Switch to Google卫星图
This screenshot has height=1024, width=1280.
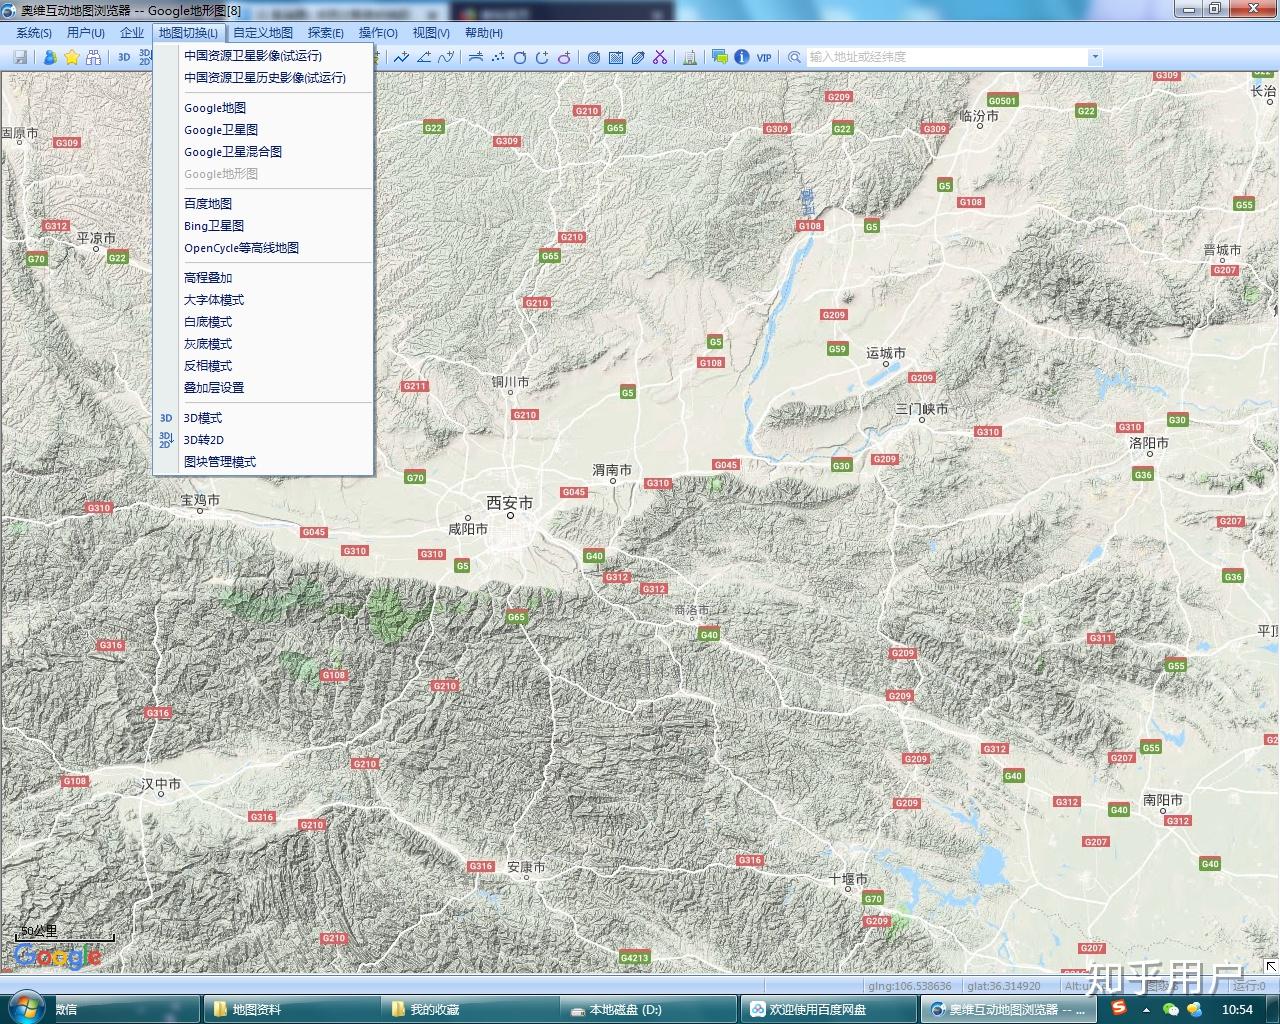pos(221,130)
